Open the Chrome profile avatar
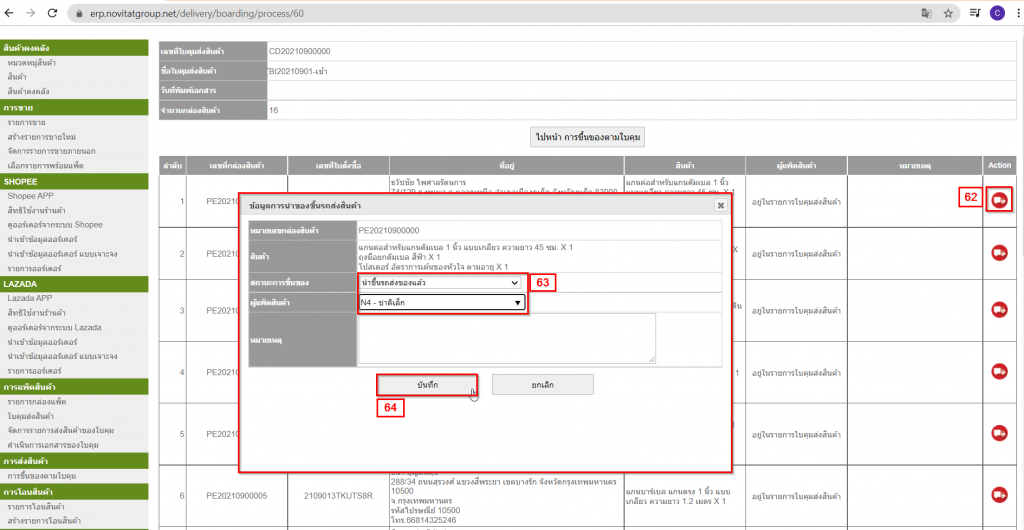Viewport: 1024px width, 530px height. [997, 14]
